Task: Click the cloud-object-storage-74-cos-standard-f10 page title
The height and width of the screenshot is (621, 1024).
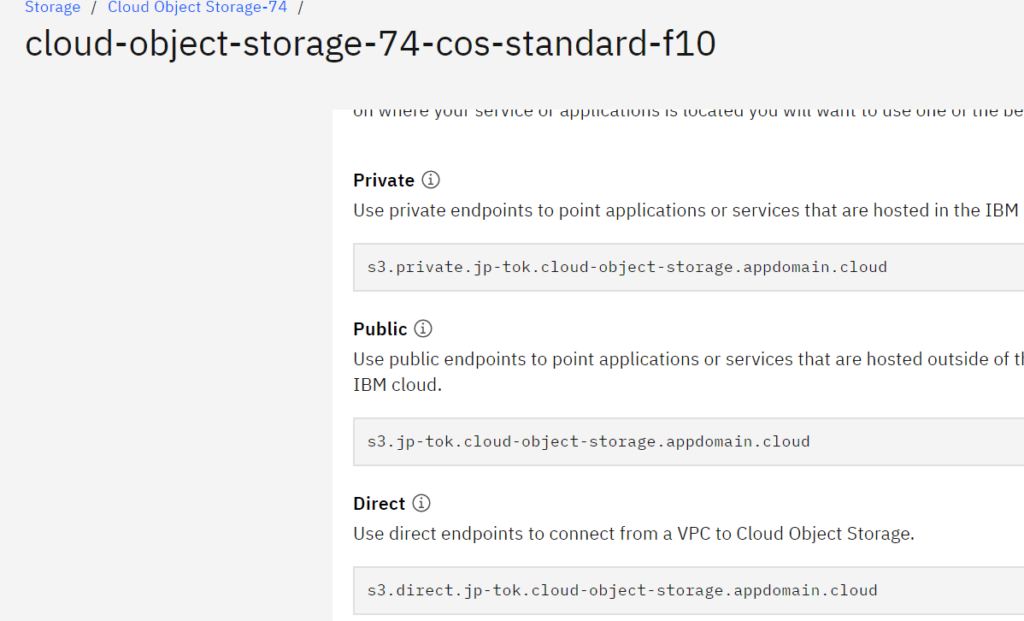Action: [x=370, y=44]
